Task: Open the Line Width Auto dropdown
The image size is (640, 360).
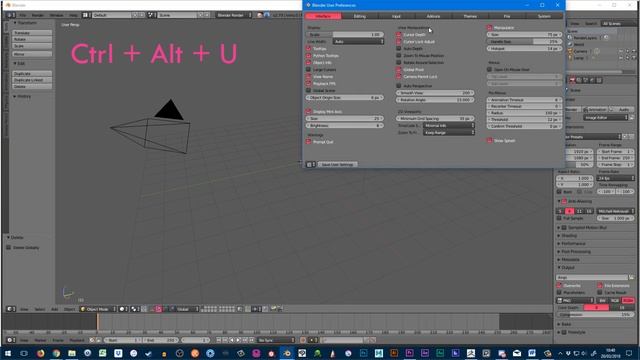Action: pos(358,42)
